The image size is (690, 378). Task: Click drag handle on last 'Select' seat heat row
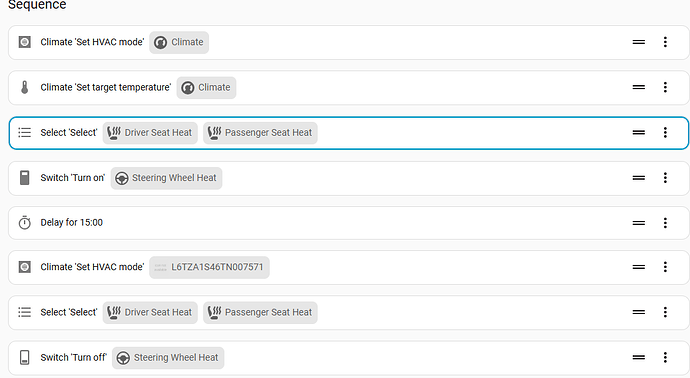click(639, 312)
